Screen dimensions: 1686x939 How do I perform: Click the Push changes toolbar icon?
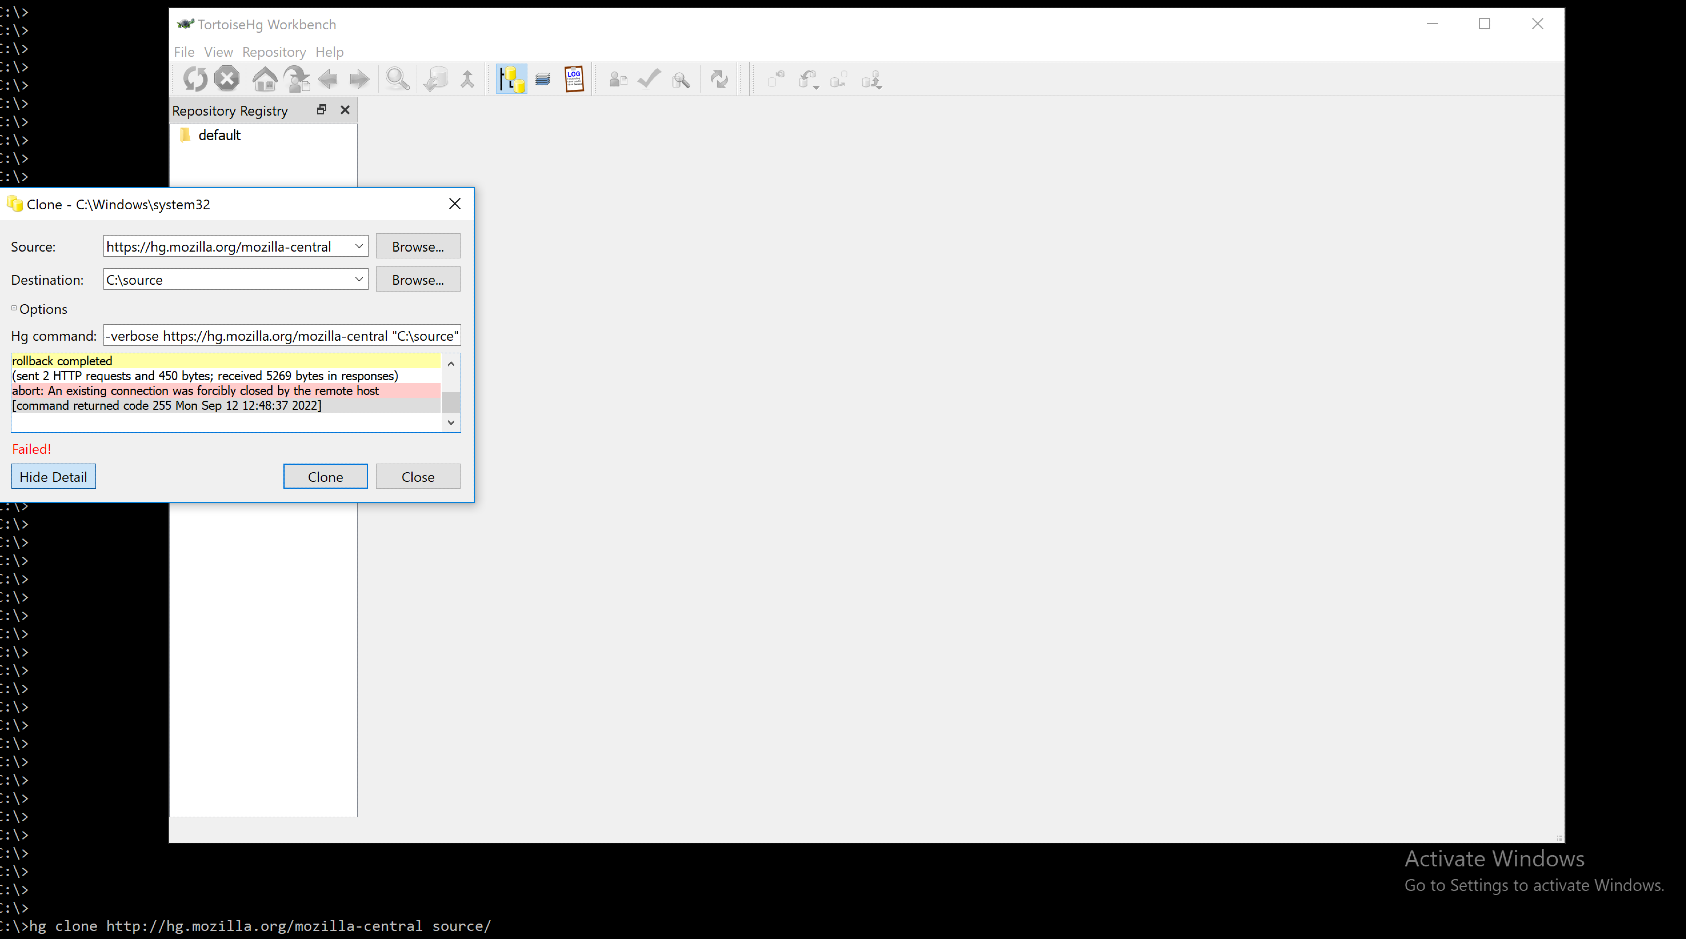click(872, 79)
